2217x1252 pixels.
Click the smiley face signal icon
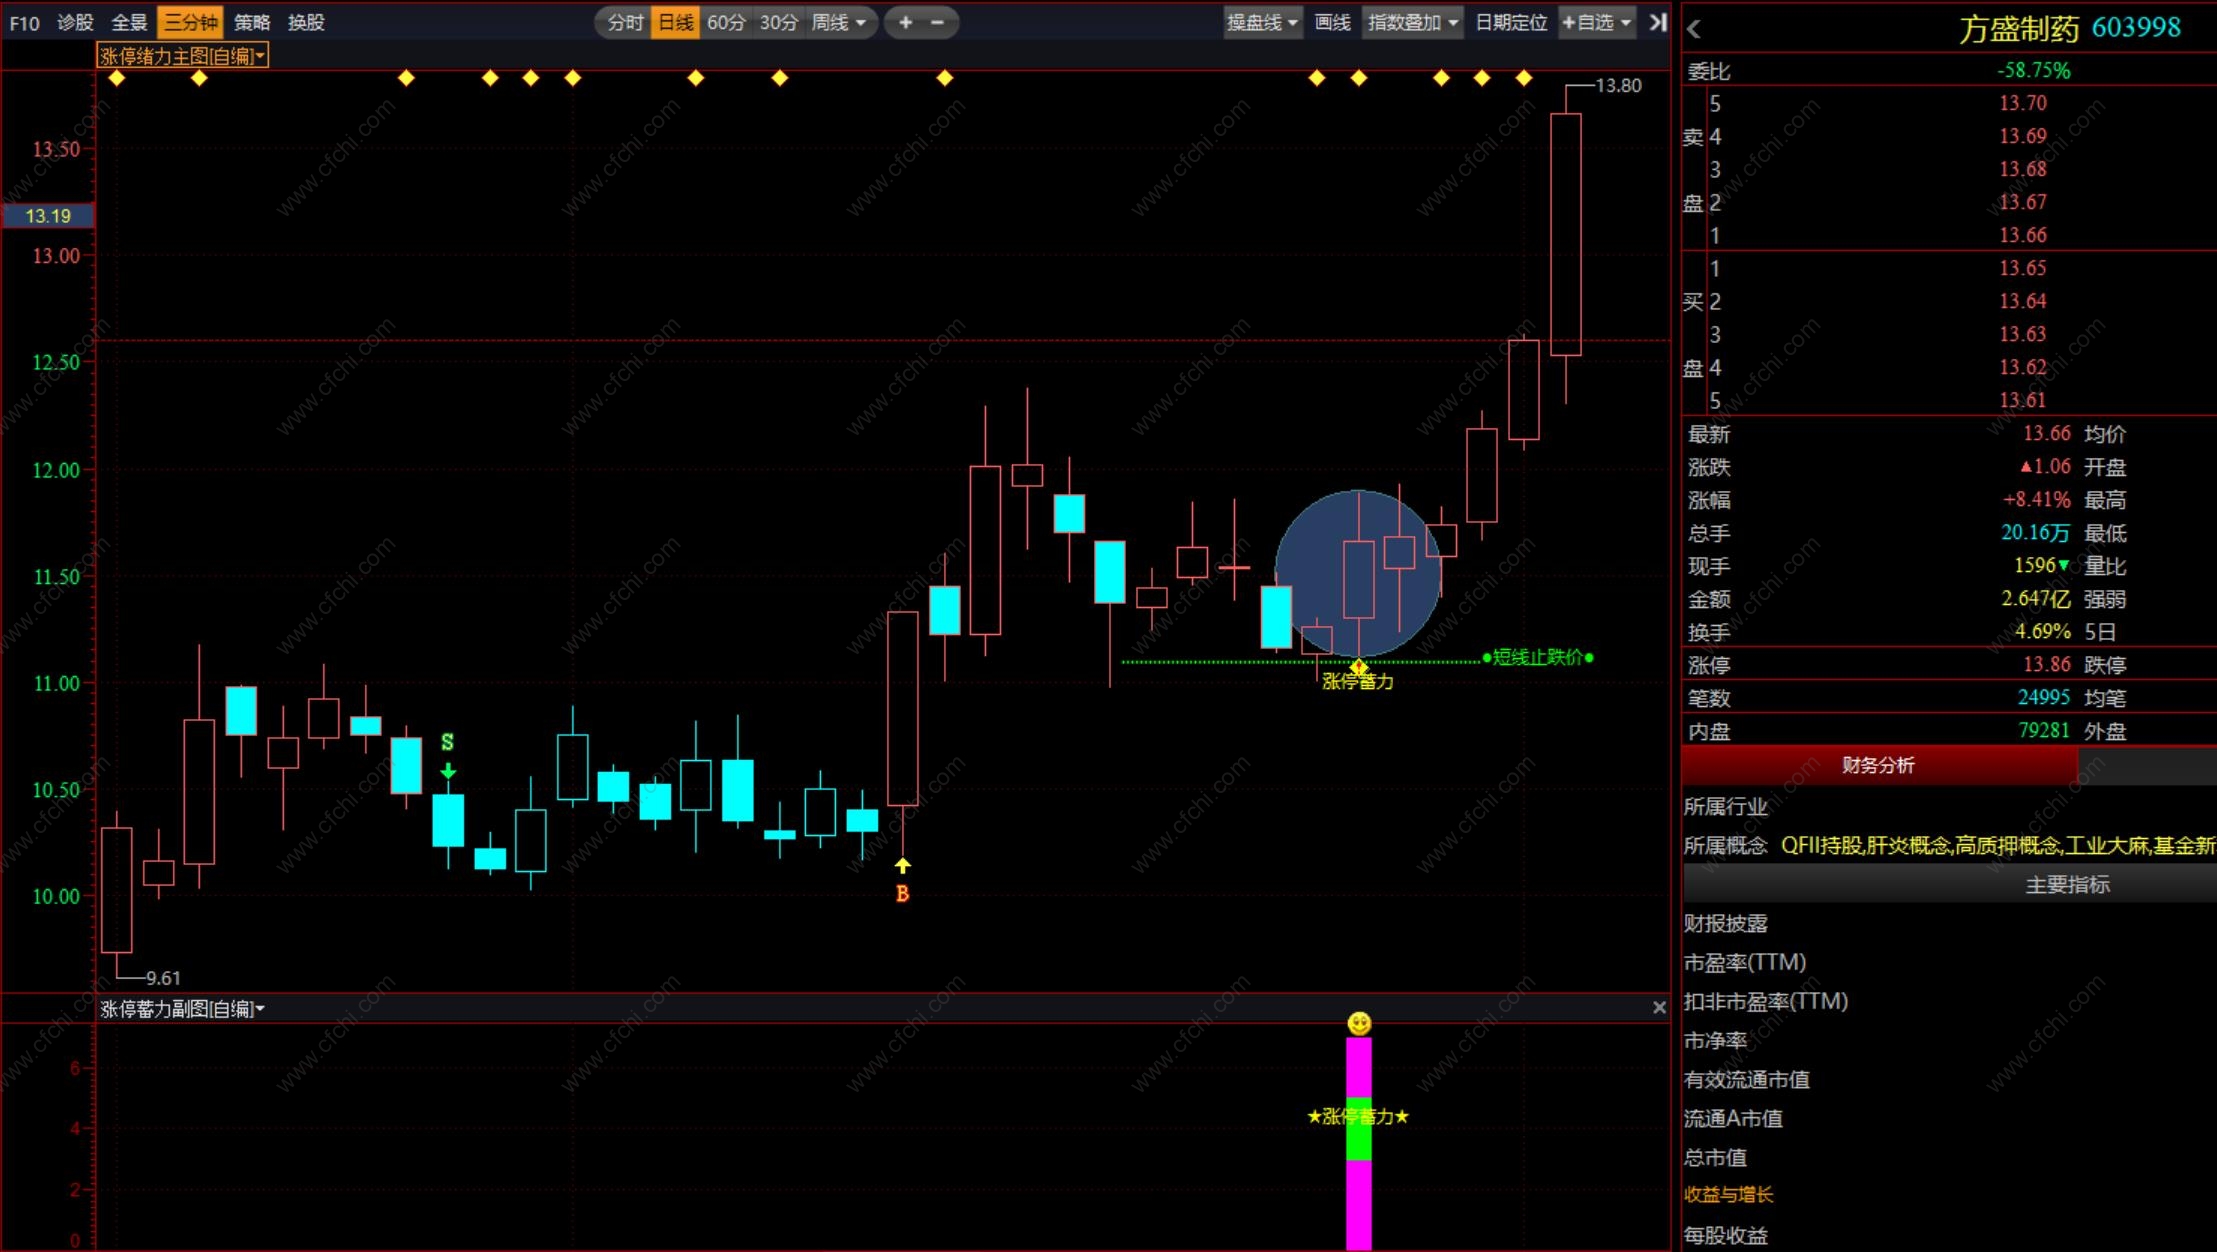(x=1359, y=1023)
